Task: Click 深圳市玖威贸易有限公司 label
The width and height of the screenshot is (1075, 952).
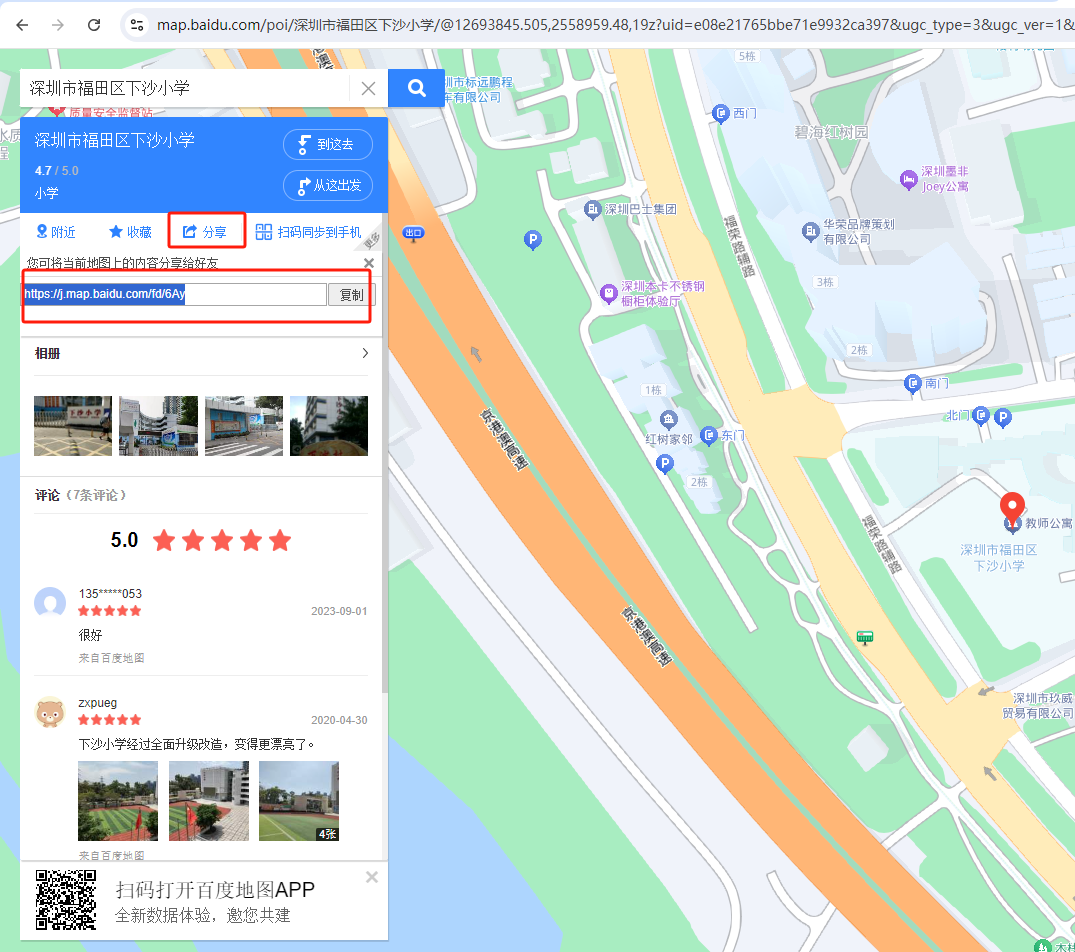Action: tap(1037, 706)
